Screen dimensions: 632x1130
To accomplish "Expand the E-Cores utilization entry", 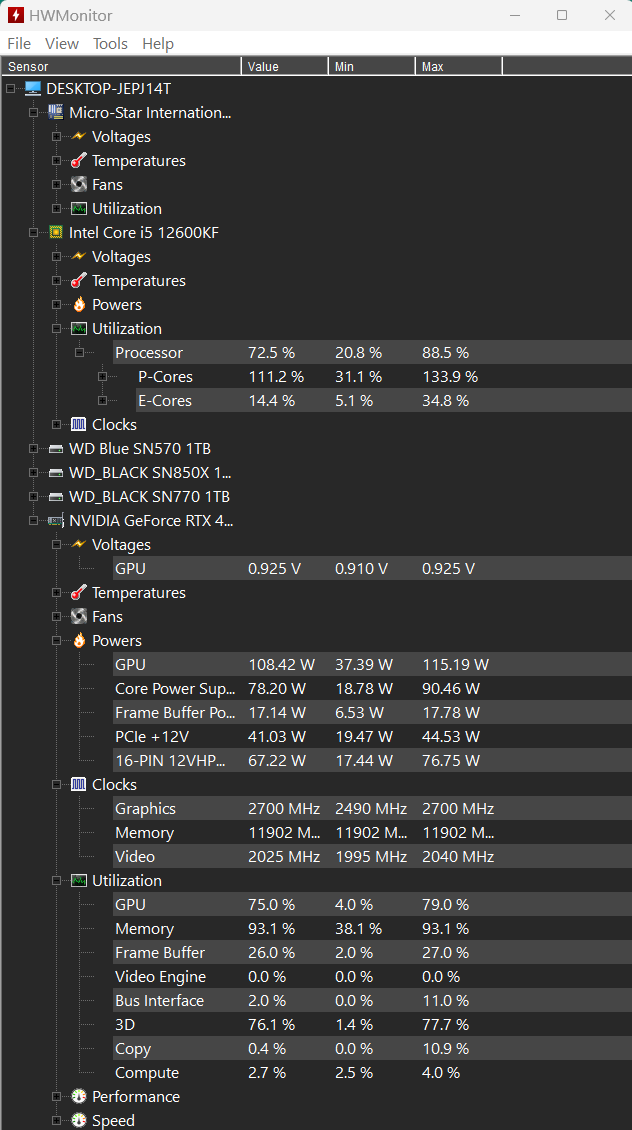I will 102,400.
